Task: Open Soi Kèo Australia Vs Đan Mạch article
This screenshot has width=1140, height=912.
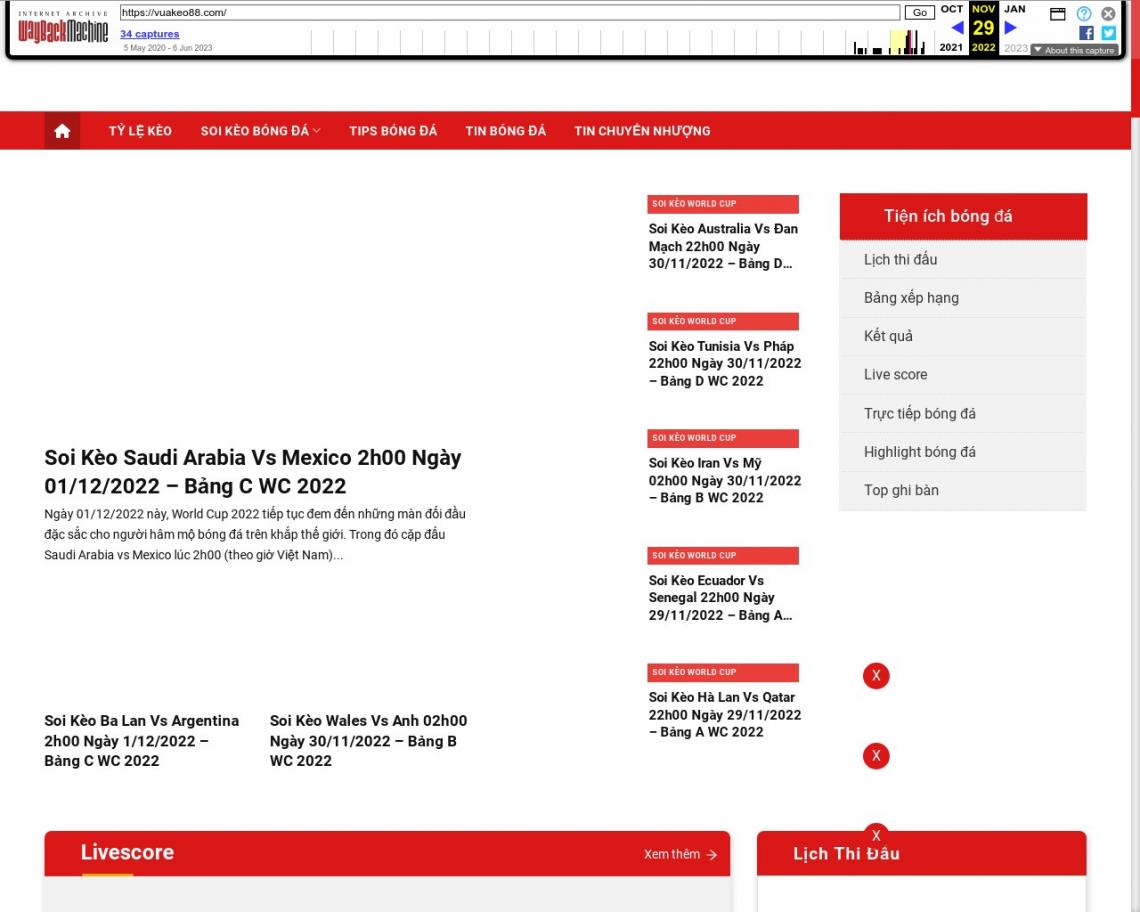Action: coord(723,246)
